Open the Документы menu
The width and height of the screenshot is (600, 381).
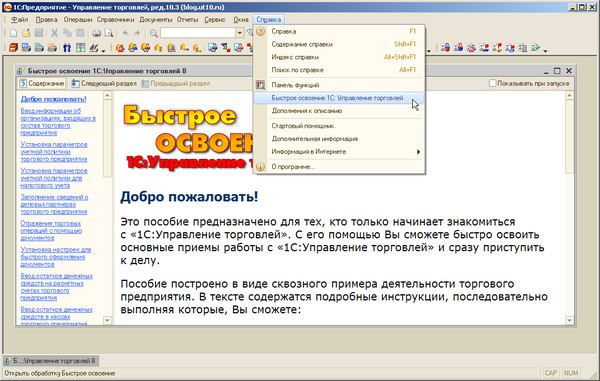155,20
